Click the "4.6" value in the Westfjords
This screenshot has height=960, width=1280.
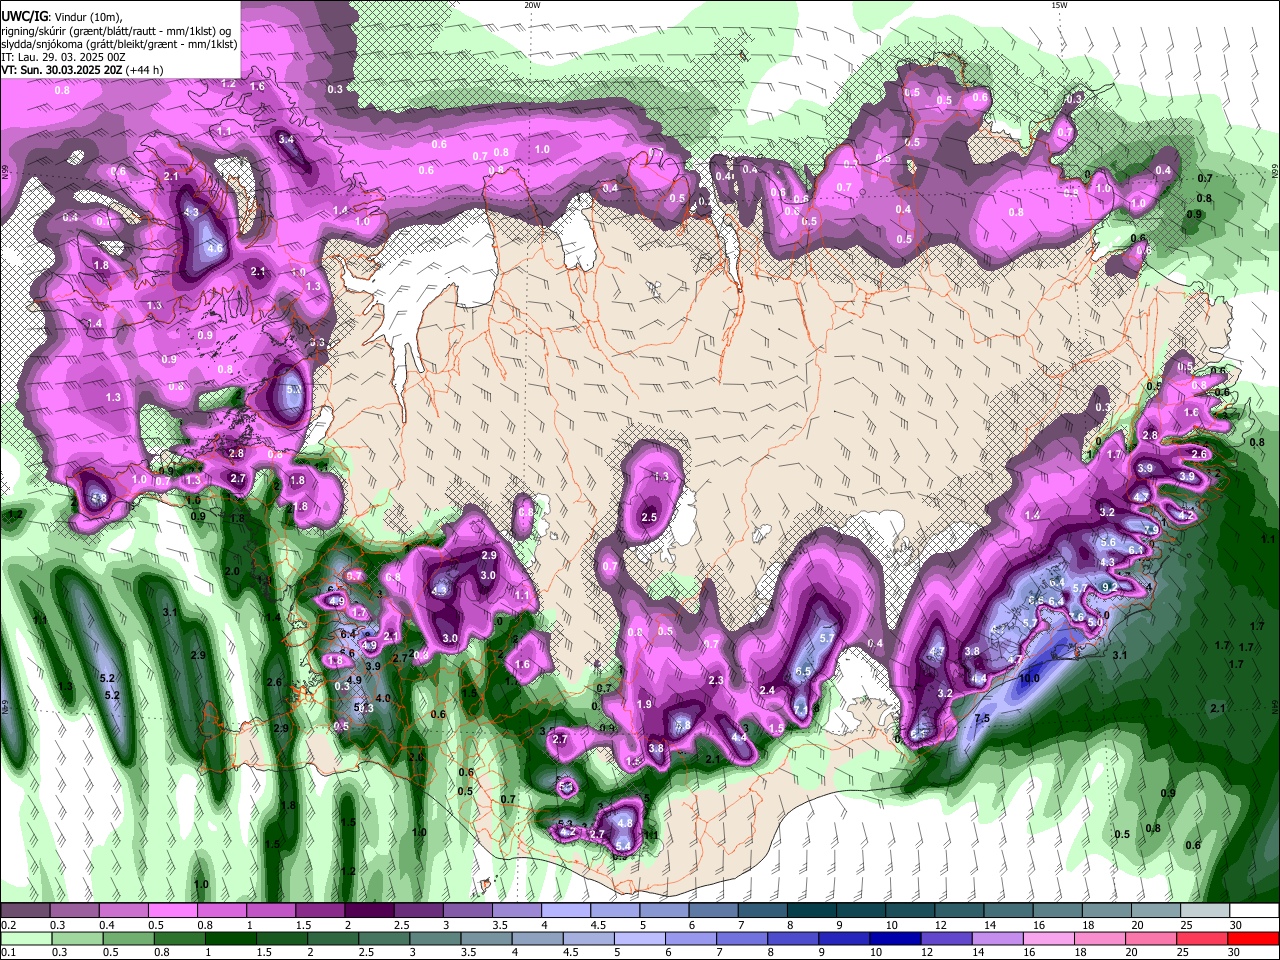(214, 248)
